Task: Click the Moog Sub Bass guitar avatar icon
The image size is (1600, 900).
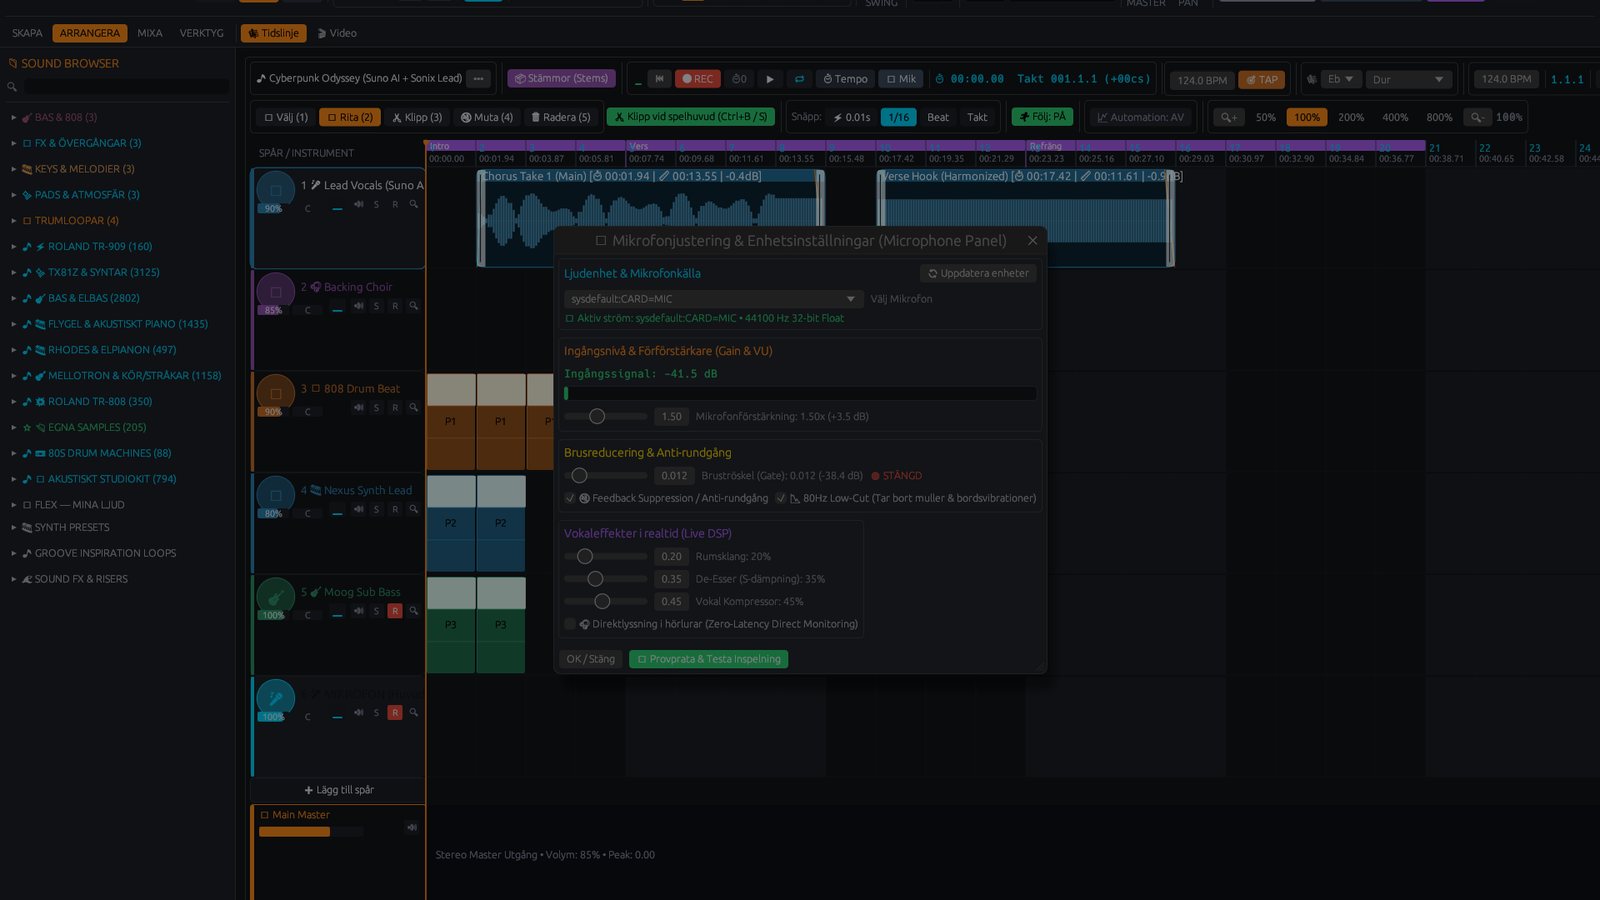Action: tap(275, 596)
